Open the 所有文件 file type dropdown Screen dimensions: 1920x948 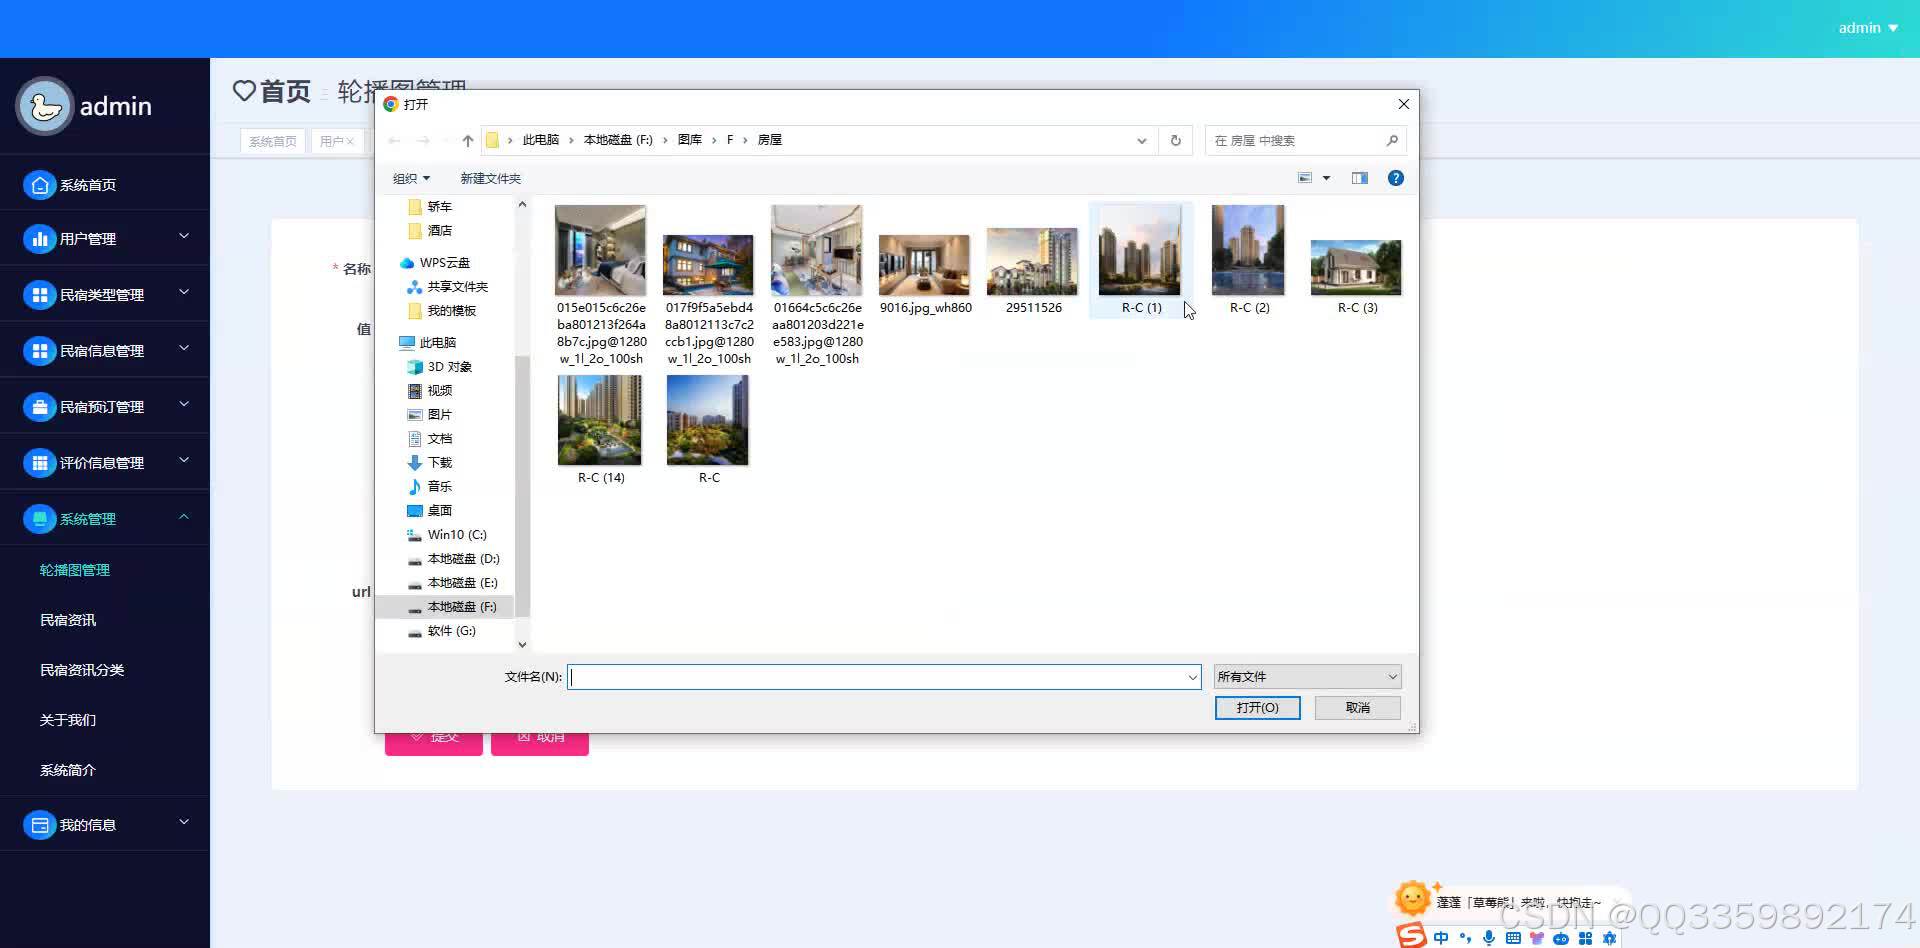(x=1307, y=677)
